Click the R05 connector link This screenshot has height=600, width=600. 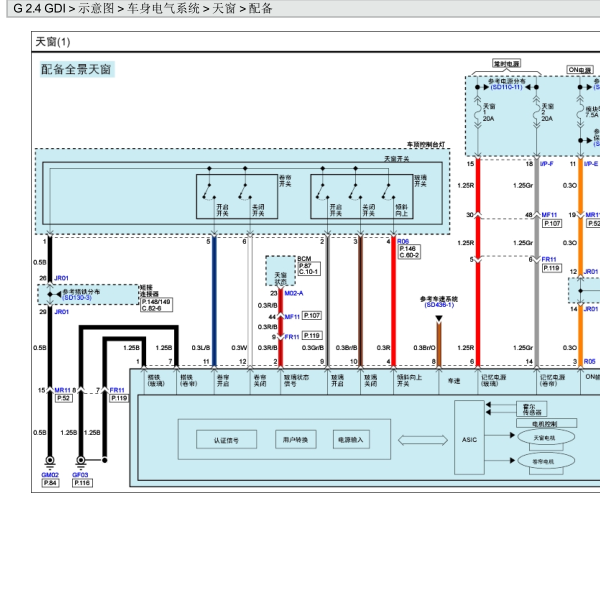click(590, 361)
